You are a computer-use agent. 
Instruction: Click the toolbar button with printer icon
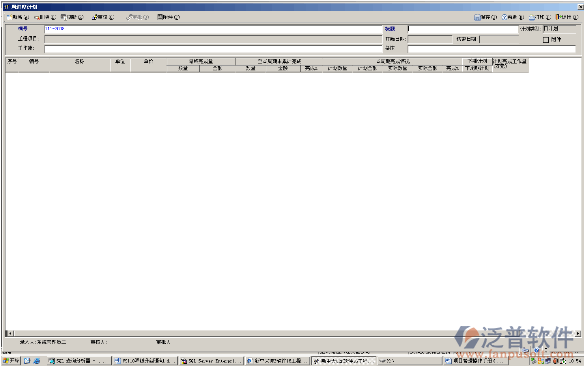pos(540,17)
